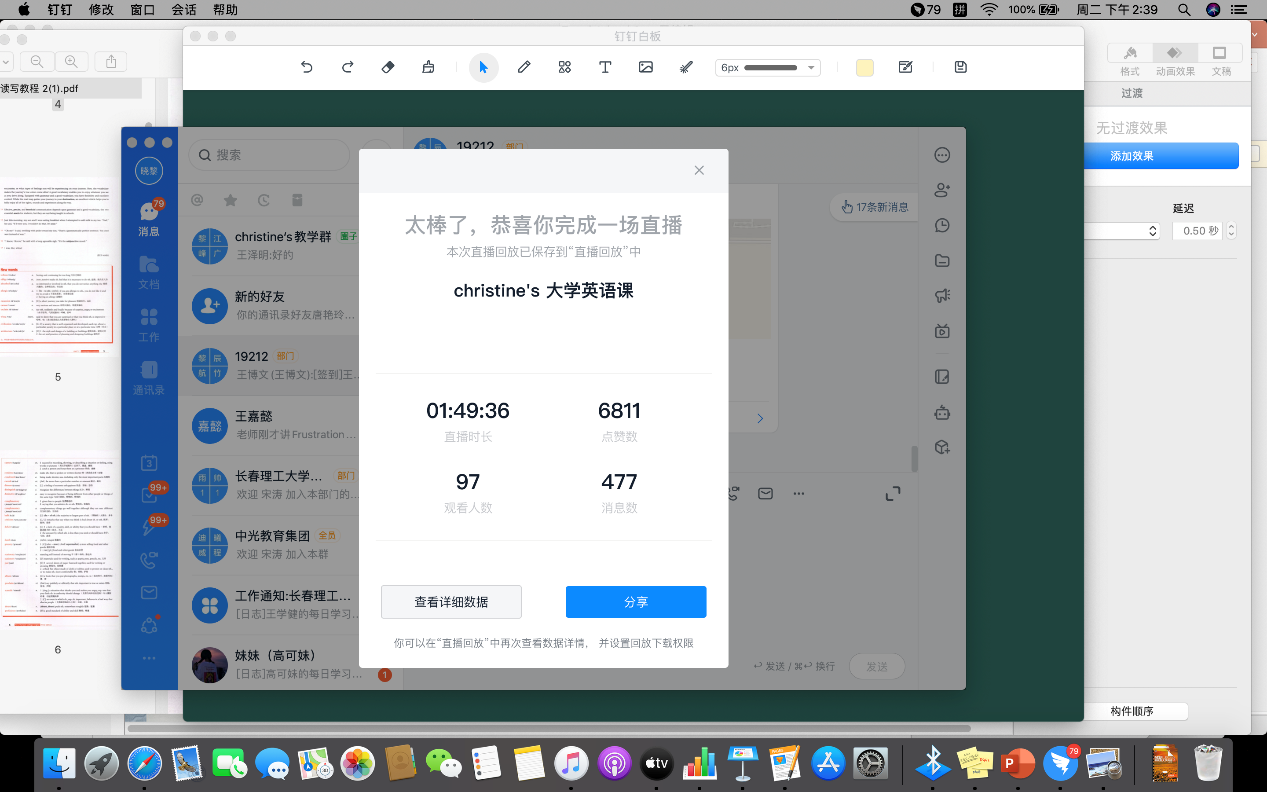Select the pen tool in whiteboard toolbar
This screenshot has height=792, width=1267.
coord(524,67)
